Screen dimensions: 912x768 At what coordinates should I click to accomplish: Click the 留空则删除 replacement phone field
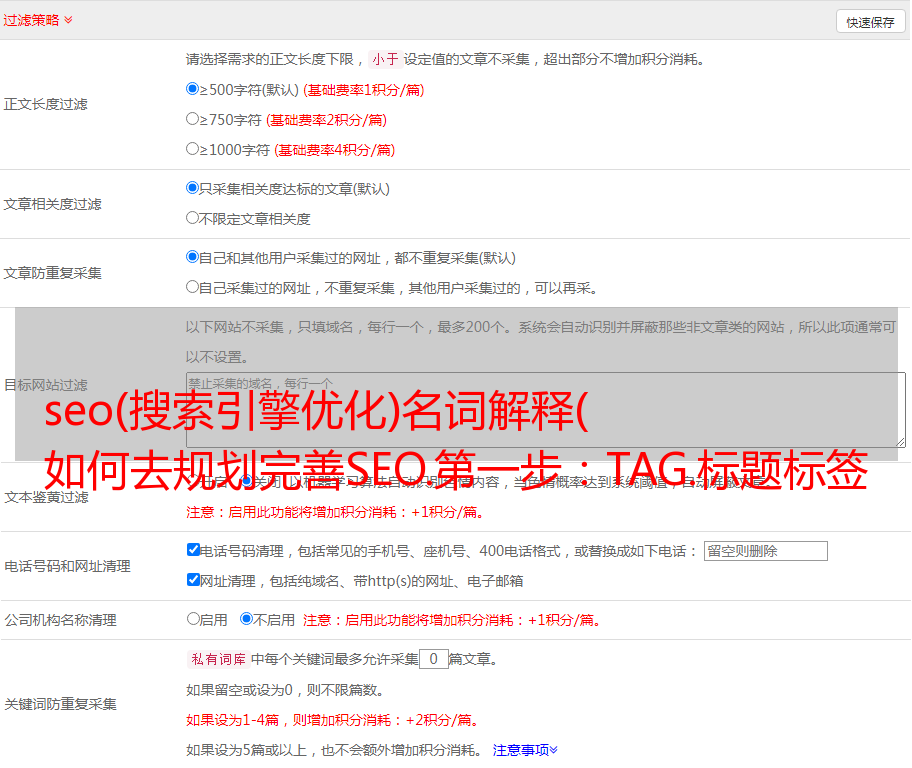pyautogui.click(x=765, y=551)
